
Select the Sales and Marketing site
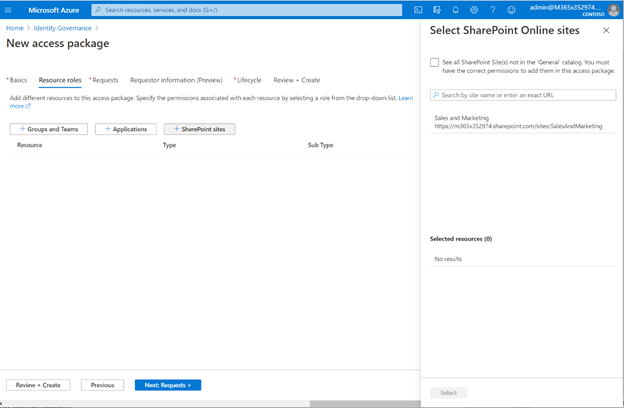point(523,122)
